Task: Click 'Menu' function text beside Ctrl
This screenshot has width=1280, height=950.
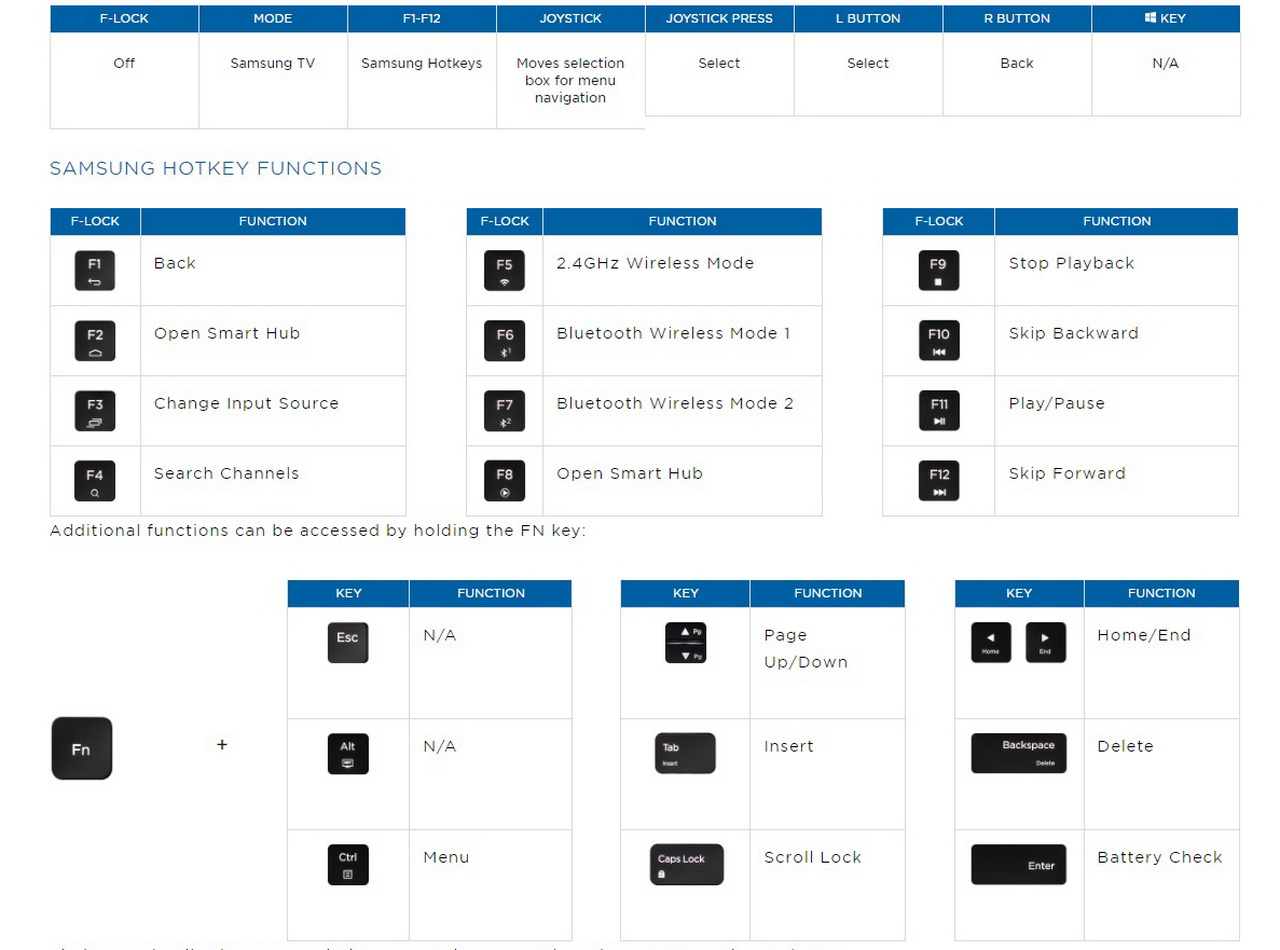Action: (x=446, y=858)
